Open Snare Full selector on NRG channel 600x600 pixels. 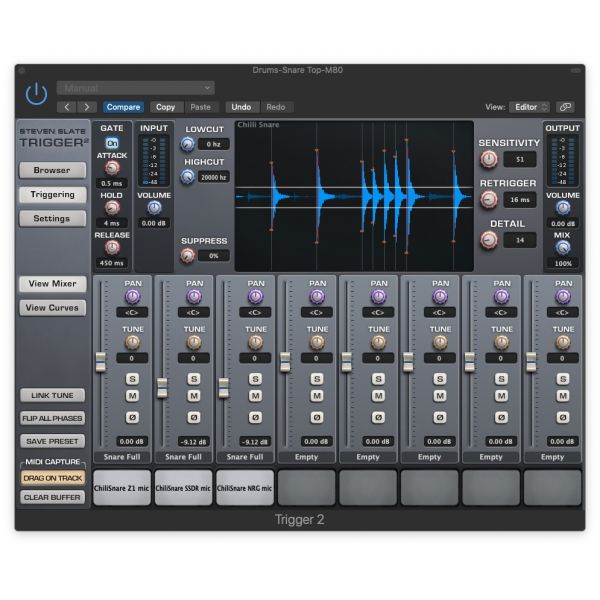[245, 457]
